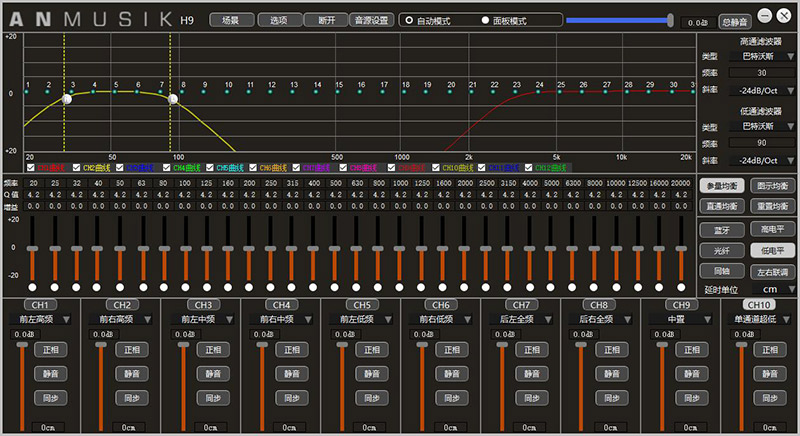Select the 蓝牙 Bluetooth input source
Screen dimensions: 800x436
(723, 229)
